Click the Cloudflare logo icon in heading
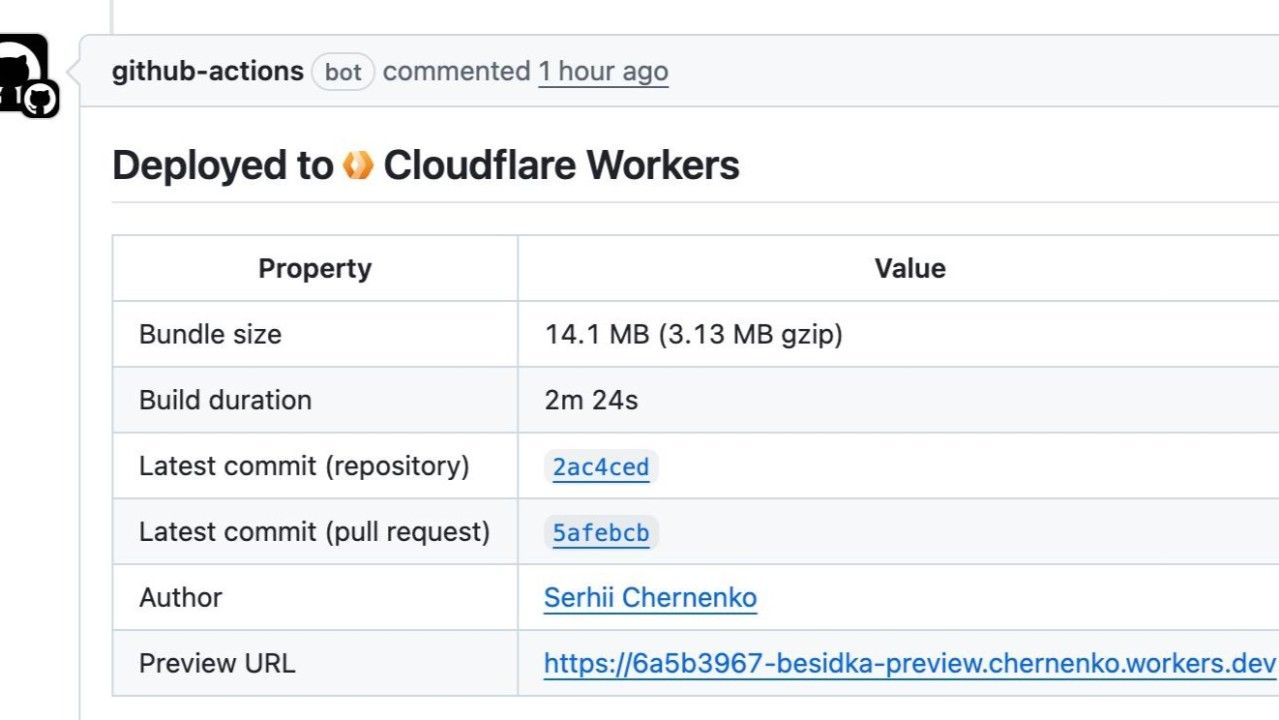Viewport: 1279px width, 720px height. (x=358, y=165)
